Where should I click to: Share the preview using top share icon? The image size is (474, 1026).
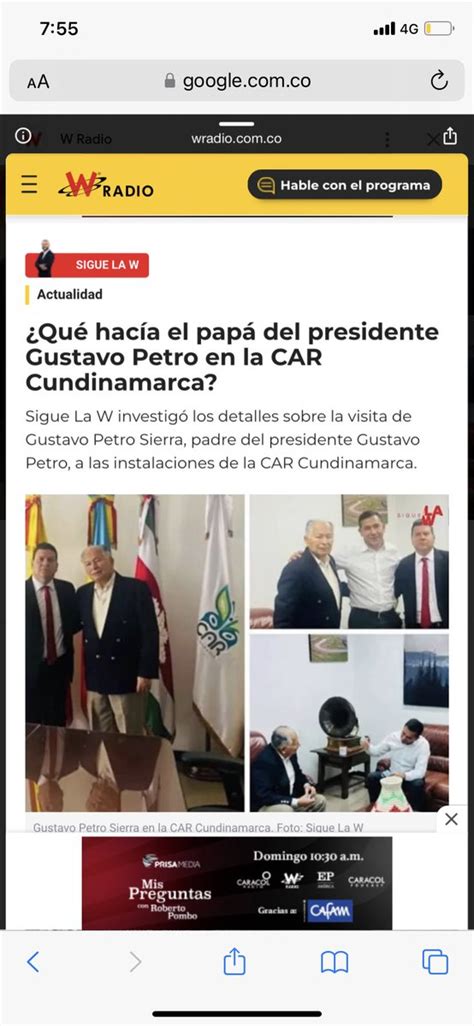[x=450, y=135]
